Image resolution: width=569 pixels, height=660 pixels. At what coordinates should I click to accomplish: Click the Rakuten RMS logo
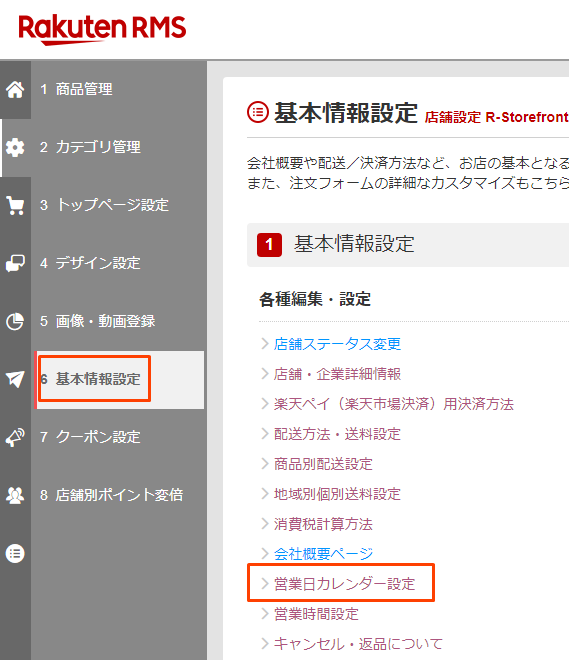[x=102, y=29]
